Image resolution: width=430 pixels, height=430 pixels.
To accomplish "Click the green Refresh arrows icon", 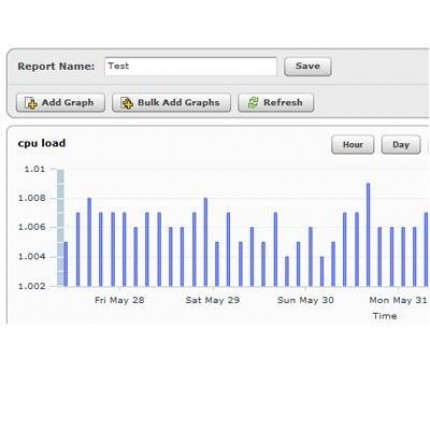I will (253, 103).
